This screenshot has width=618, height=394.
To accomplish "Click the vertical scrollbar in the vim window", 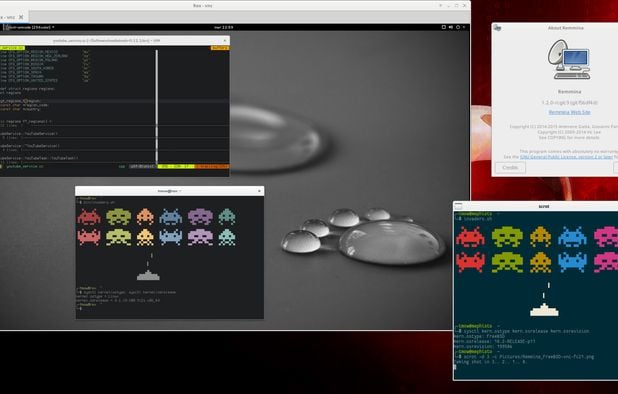I will (156, 106).
